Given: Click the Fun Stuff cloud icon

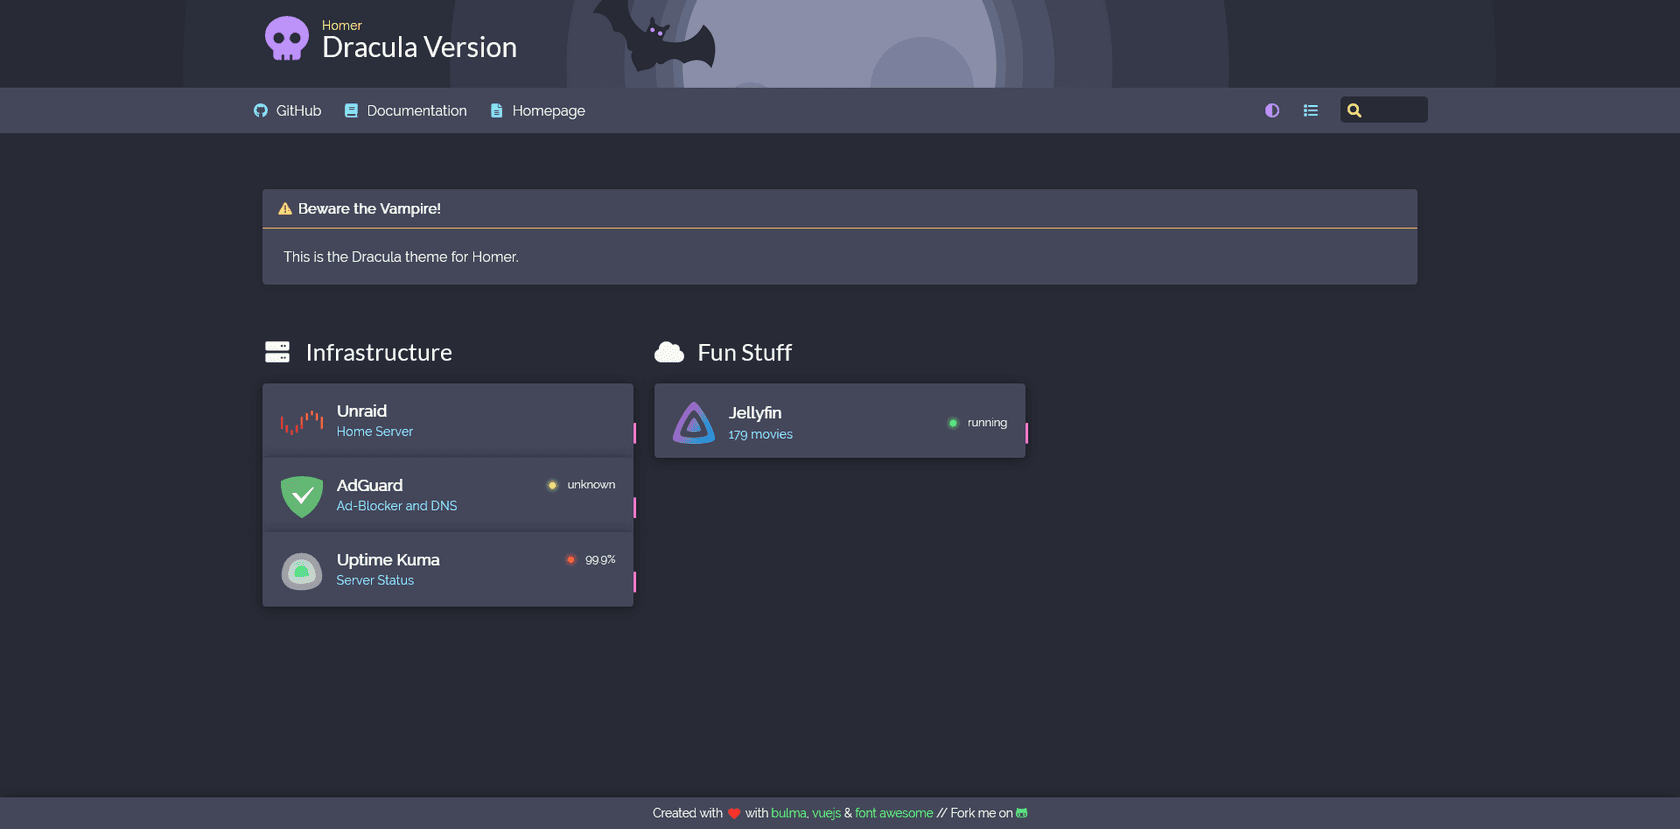Looking at the screenshot, I should click(x=669, y=352).
